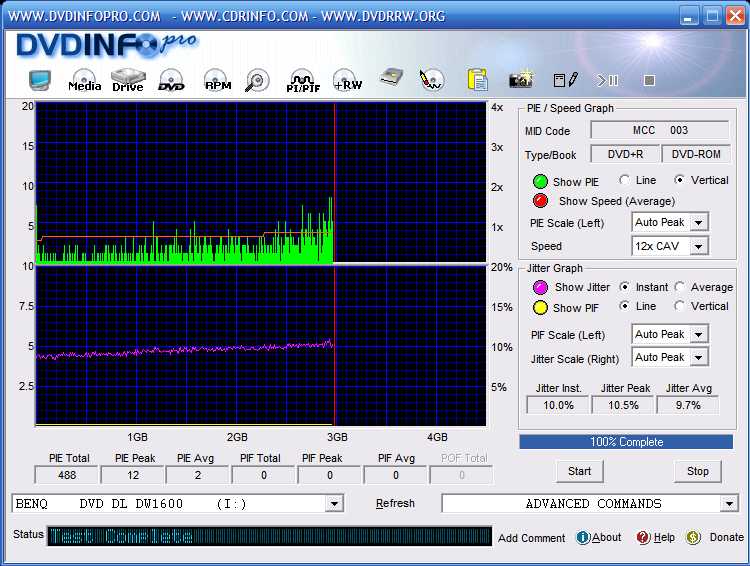The width and height of the screenshot is (750, 566).
Task: Click the +RW toolbar icon
Action: [347, 80]
